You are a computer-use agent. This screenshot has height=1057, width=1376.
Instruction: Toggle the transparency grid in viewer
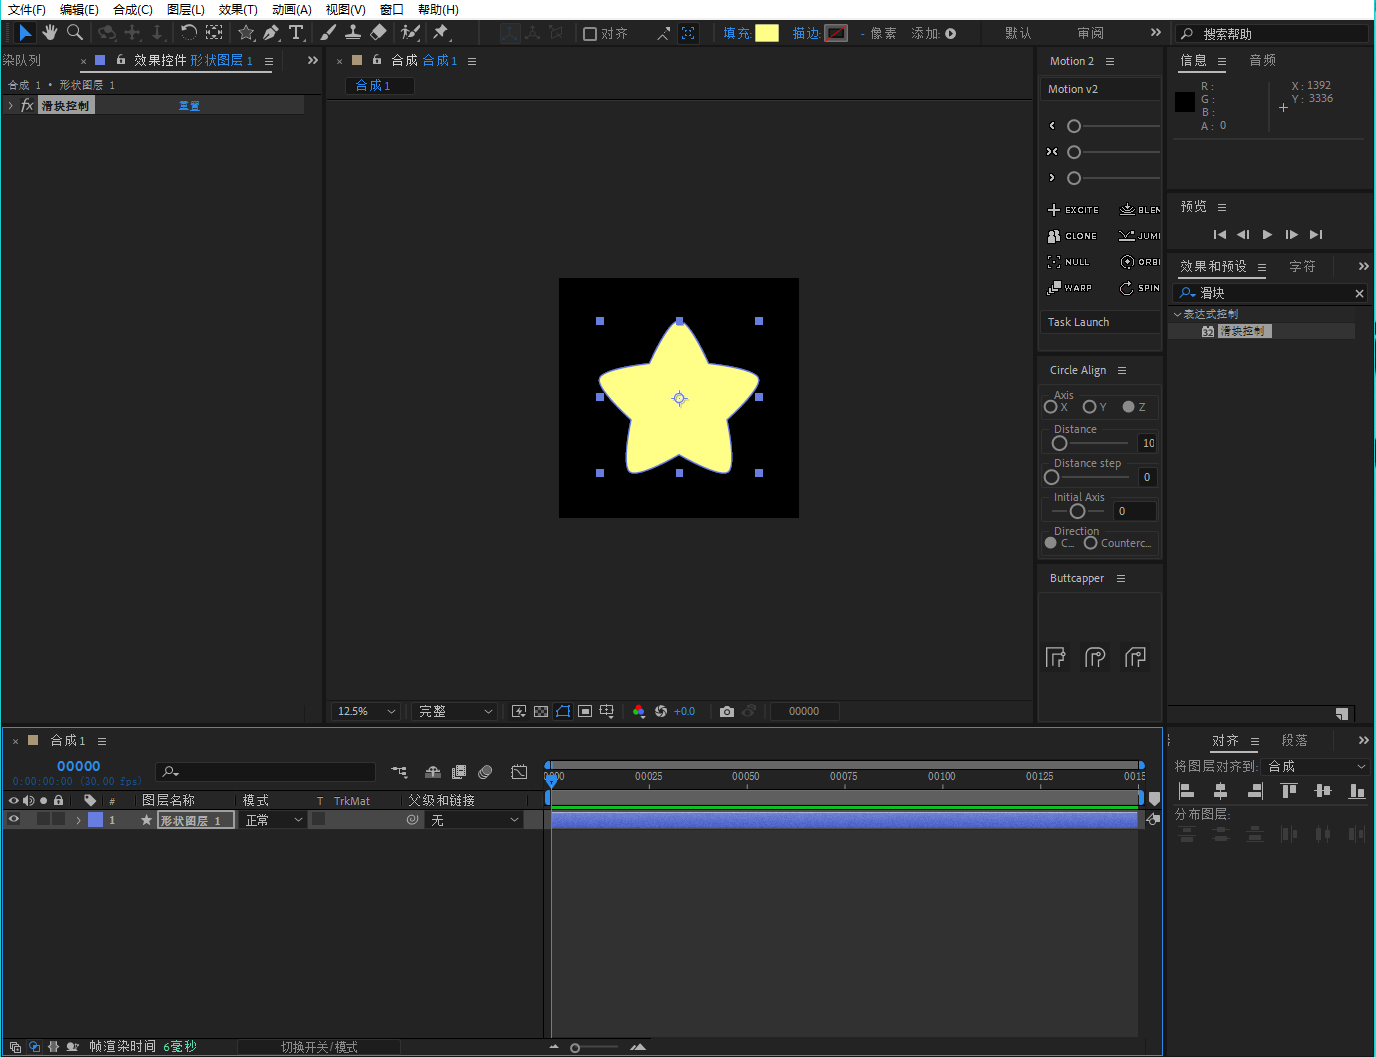pyautogui.click(x=541, y=711)
